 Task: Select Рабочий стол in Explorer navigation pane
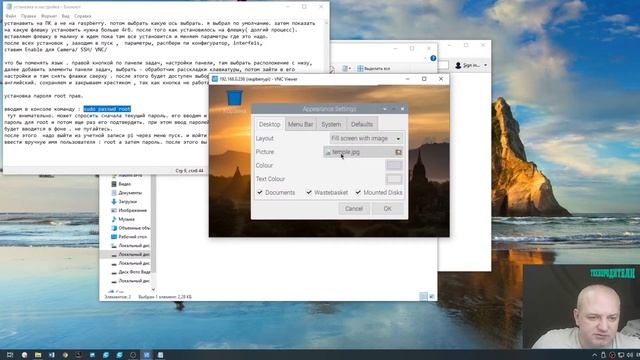[x=132, y=237]
